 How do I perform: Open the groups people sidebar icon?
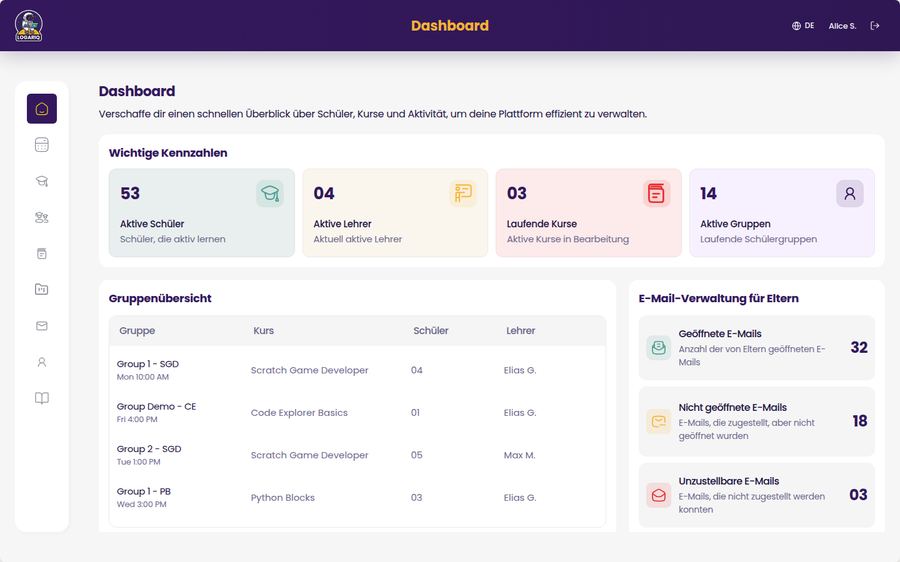coord(42,217)
